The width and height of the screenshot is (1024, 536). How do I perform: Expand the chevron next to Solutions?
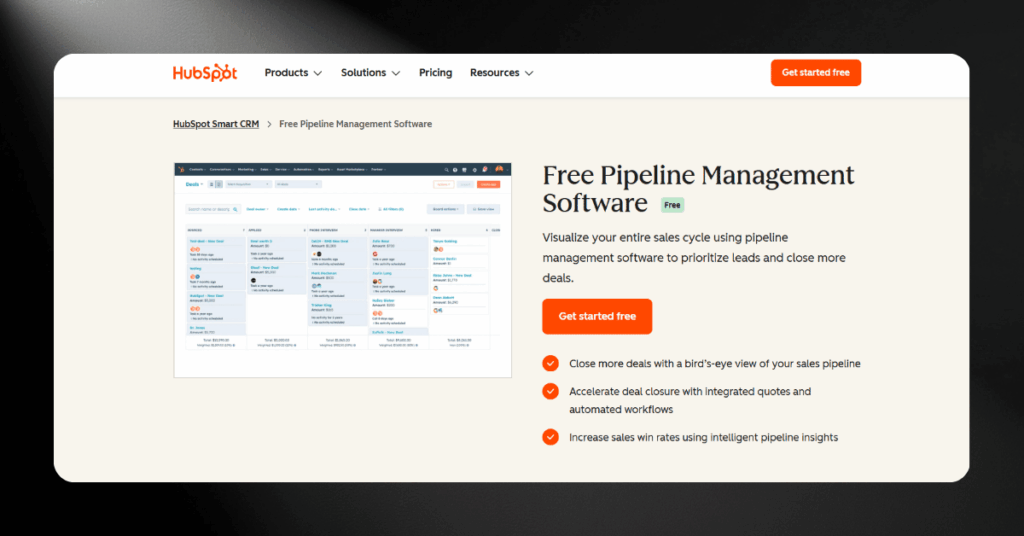(396, 73)
